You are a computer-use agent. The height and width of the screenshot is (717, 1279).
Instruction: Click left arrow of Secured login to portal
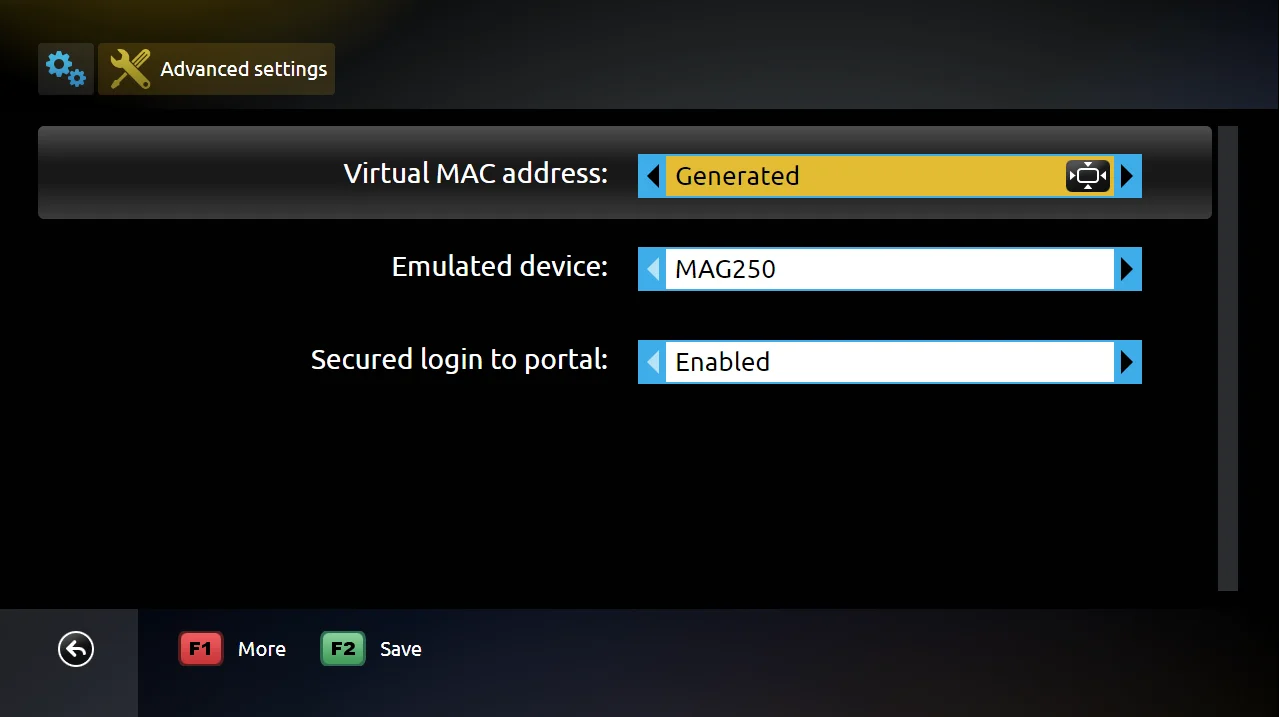653,362
